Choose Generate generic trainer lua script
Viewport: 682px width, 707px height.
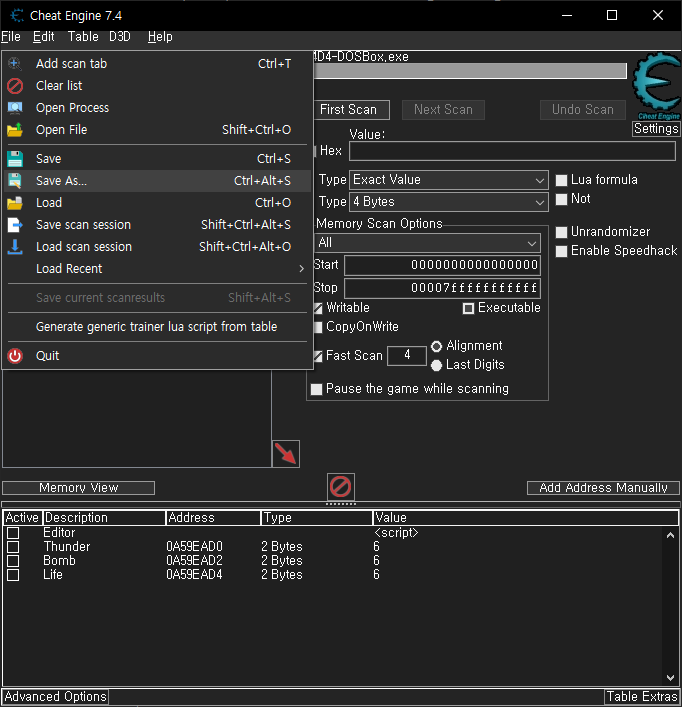pos(157,327)
